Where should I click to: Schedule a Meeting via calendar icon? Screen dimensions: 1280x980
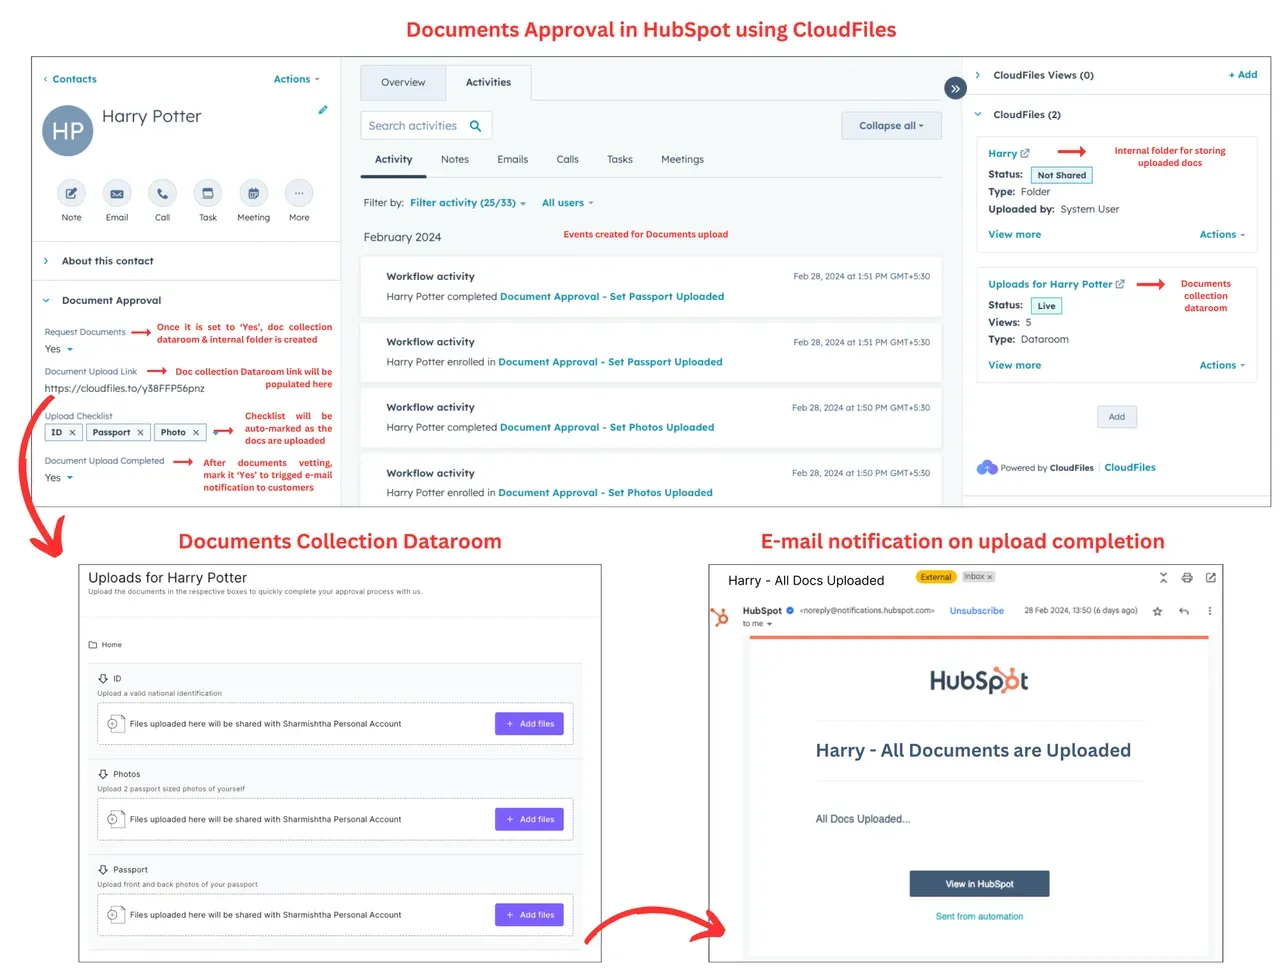tap(253, 193)
